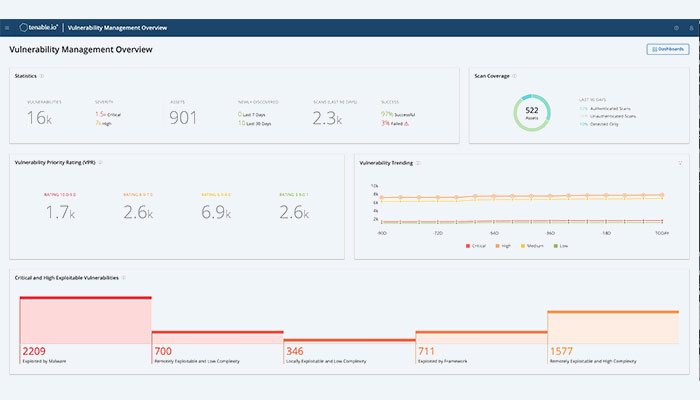This screenshot has height=400, width=700.
Task: Open the help icon in header
Action: (x=676, y=28)
